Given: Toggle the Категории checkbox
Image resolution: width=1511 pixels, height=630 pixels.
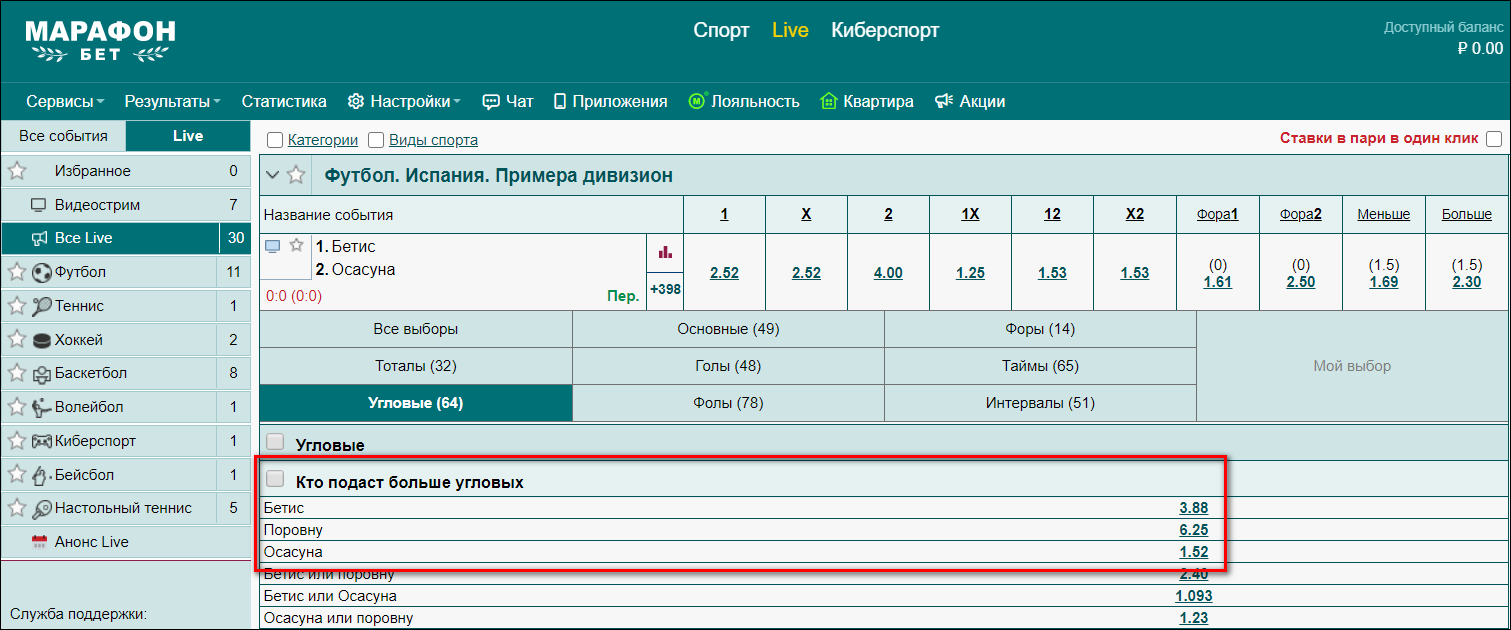Looking at the screenshot, I should (275, 140).
